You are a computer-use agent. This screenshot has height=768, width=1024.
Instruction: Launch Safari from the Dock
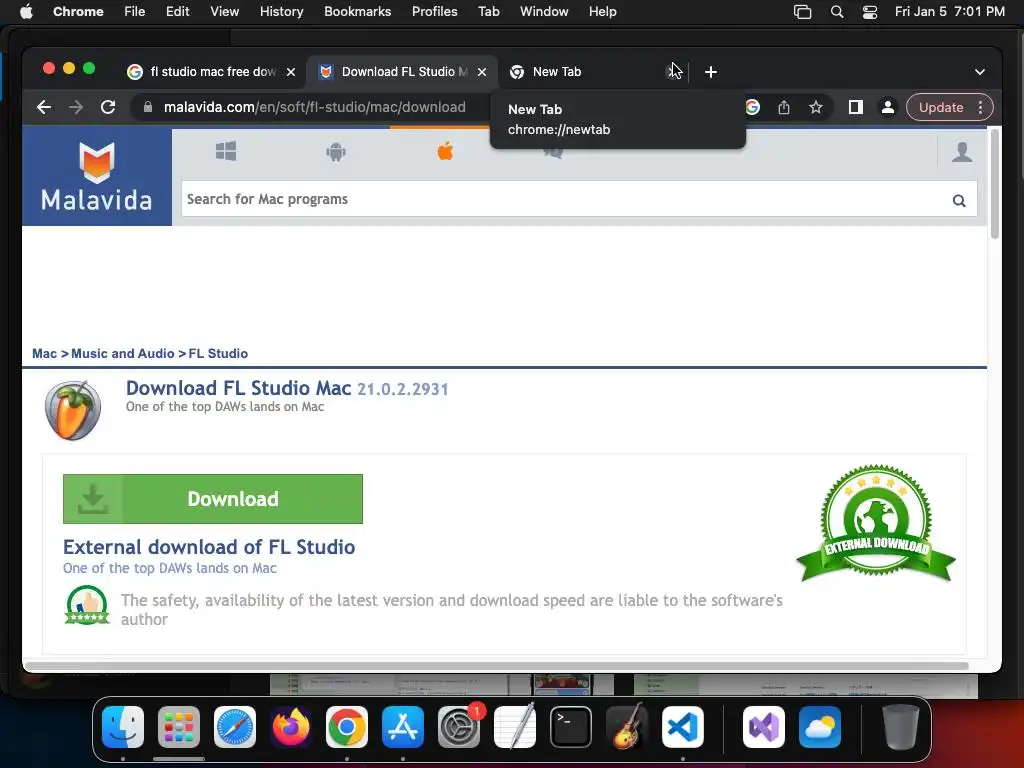pyautogui.click(x=235, y=727)
